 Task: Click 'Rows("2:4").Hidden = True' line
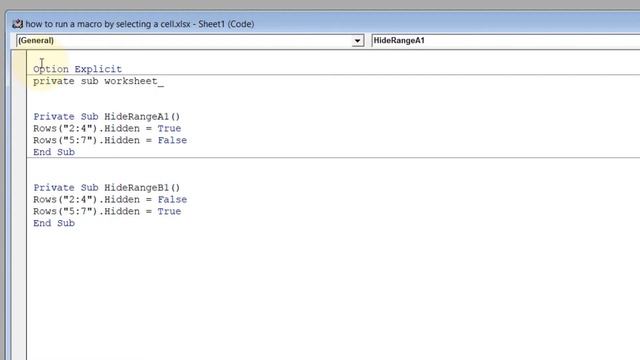click(x=107, y=129)
